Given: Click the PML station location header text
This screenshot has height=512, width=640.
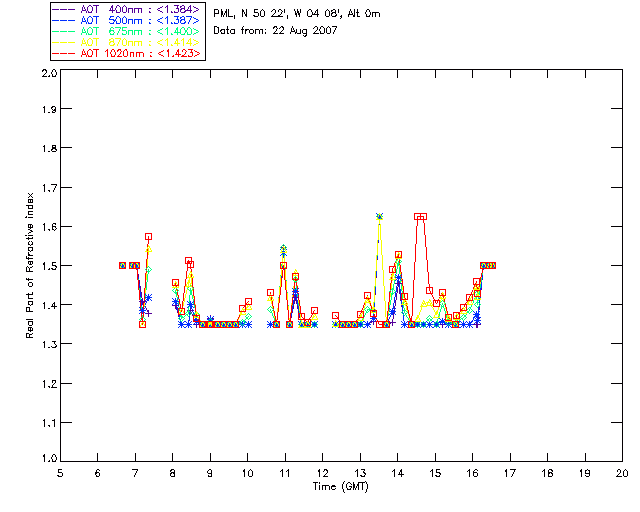Looking at the screenshot, I should coord(297,14).
